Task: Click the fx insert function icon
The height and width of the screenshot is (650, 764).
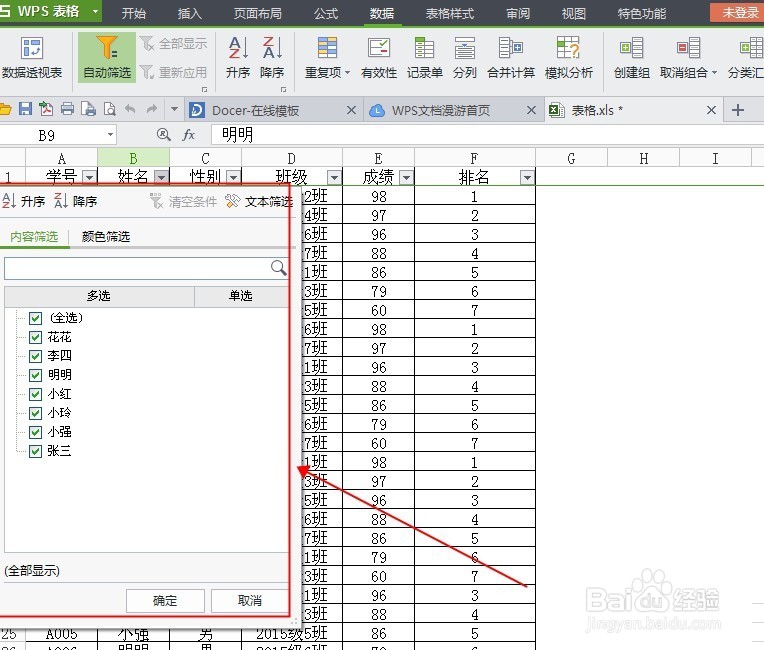Action: (189, 134)
